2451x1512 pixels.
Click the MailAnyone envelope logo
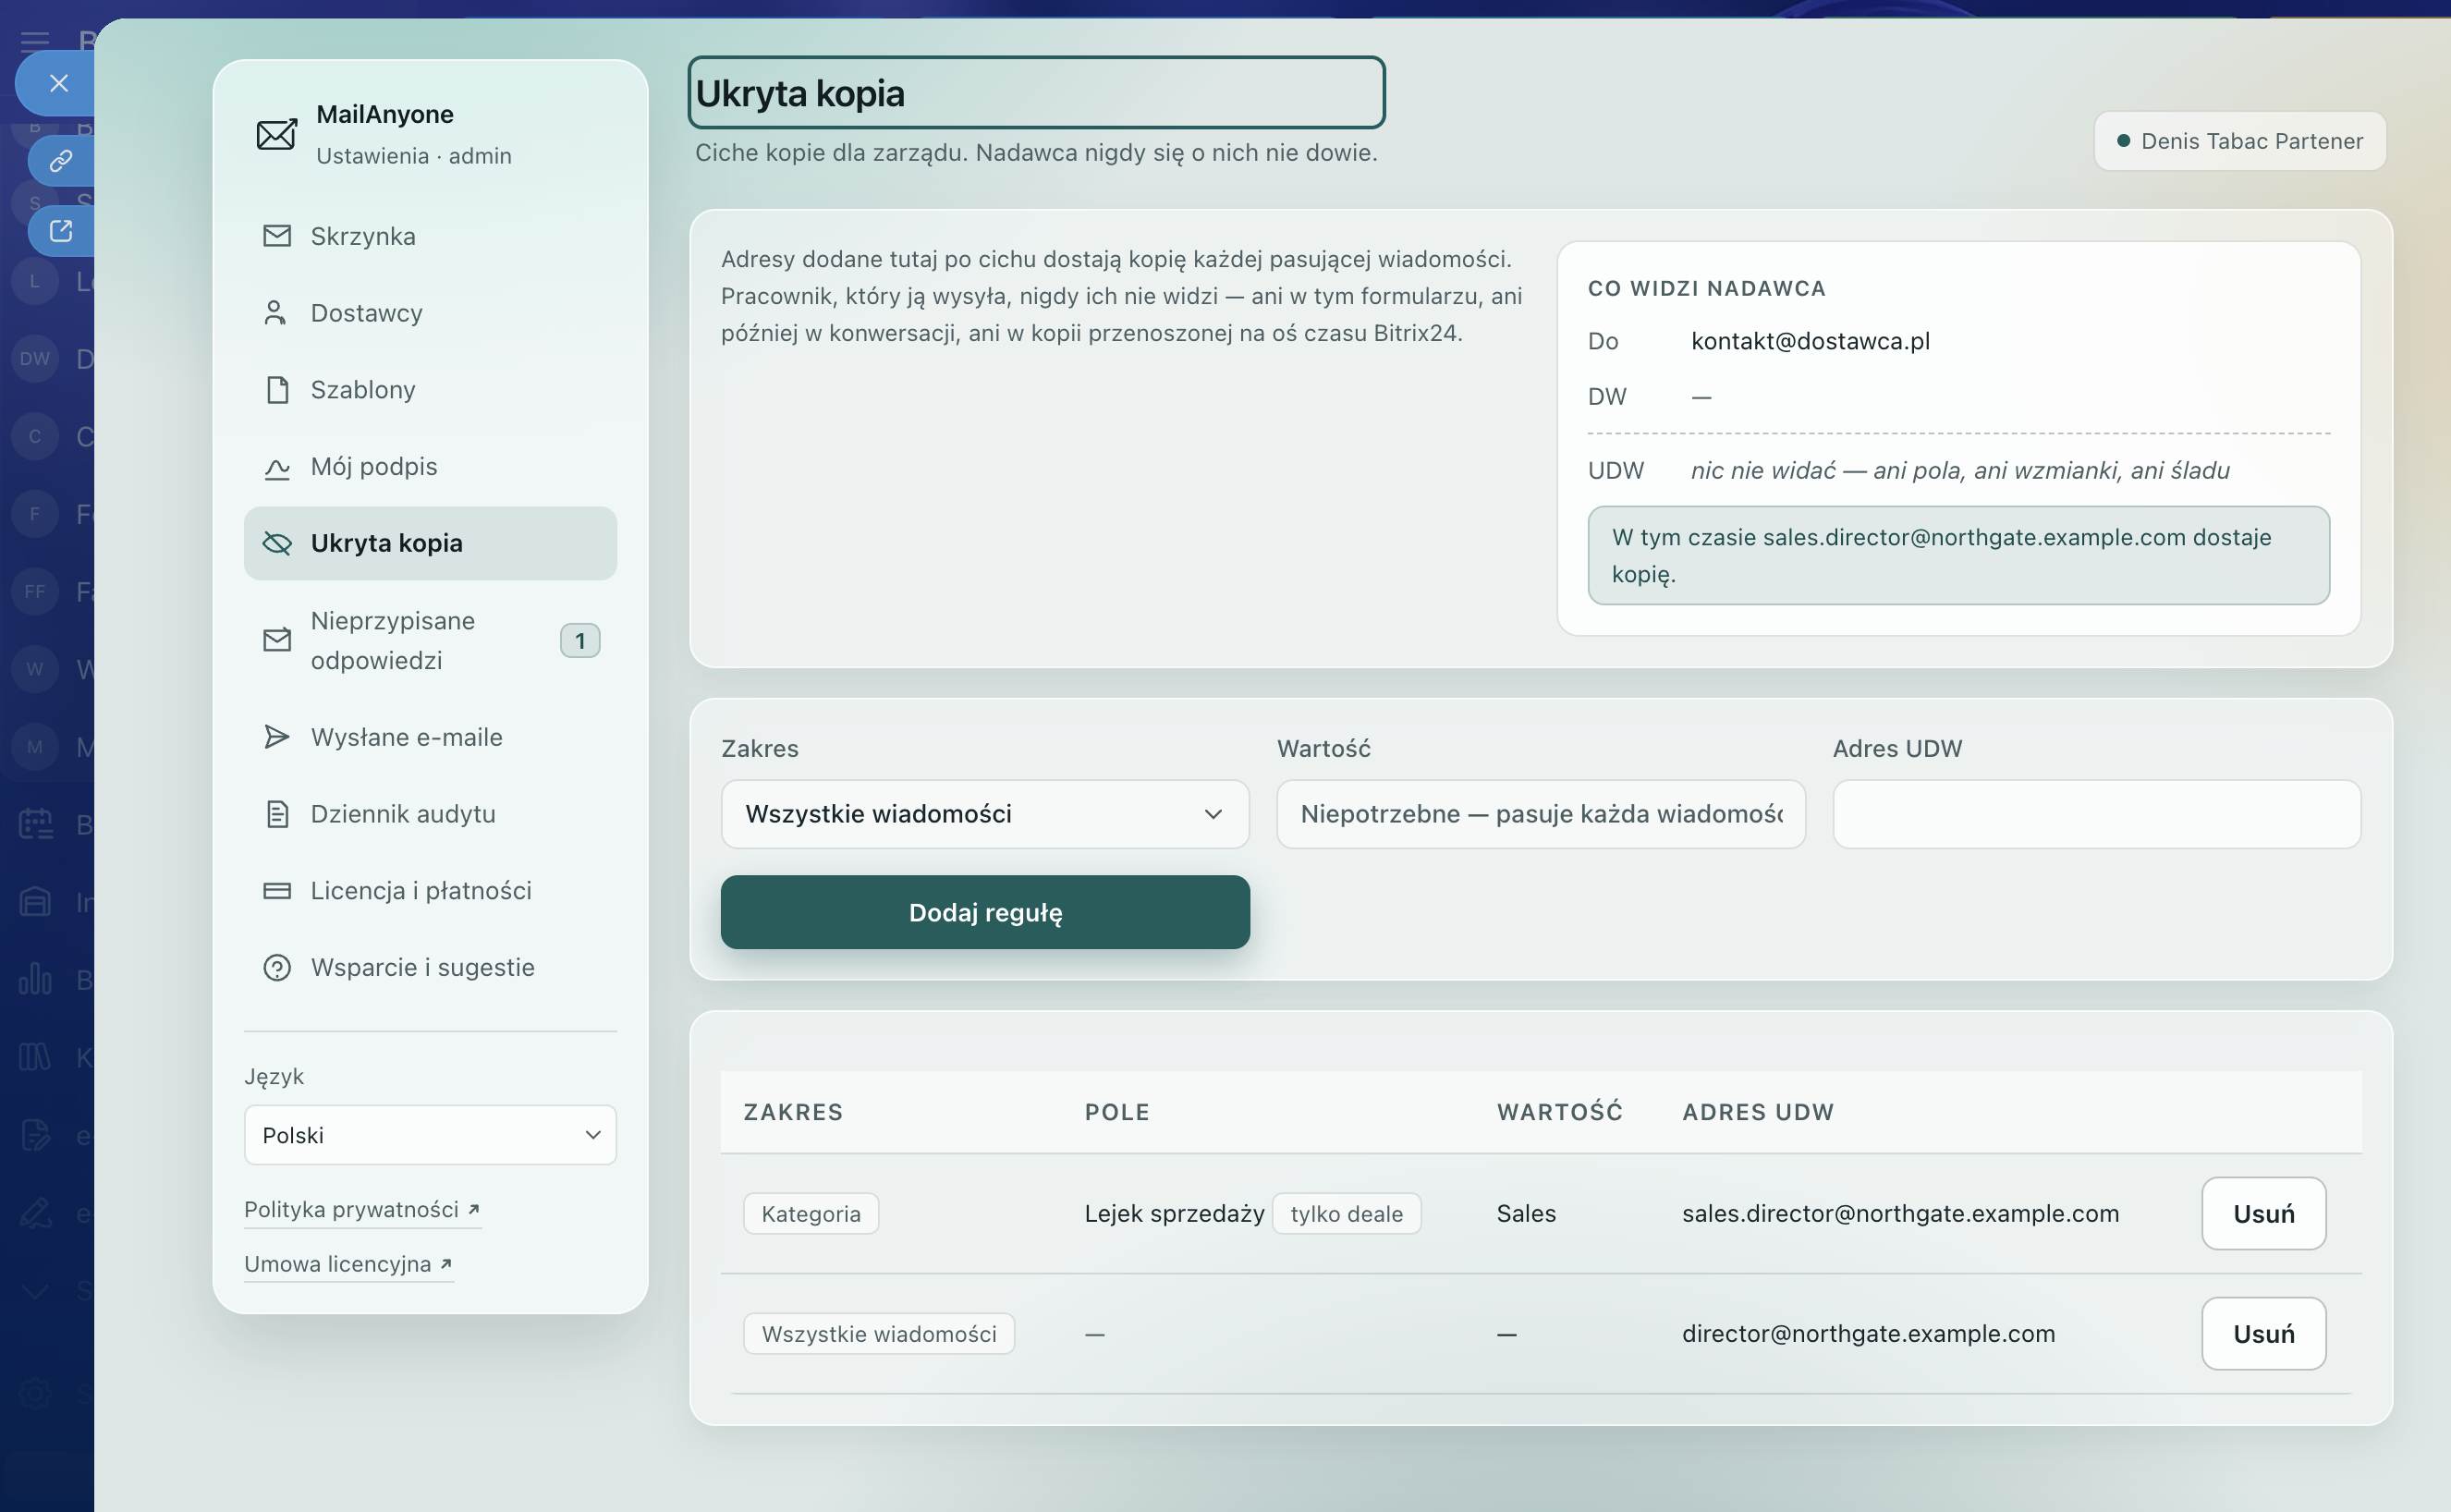276,134
